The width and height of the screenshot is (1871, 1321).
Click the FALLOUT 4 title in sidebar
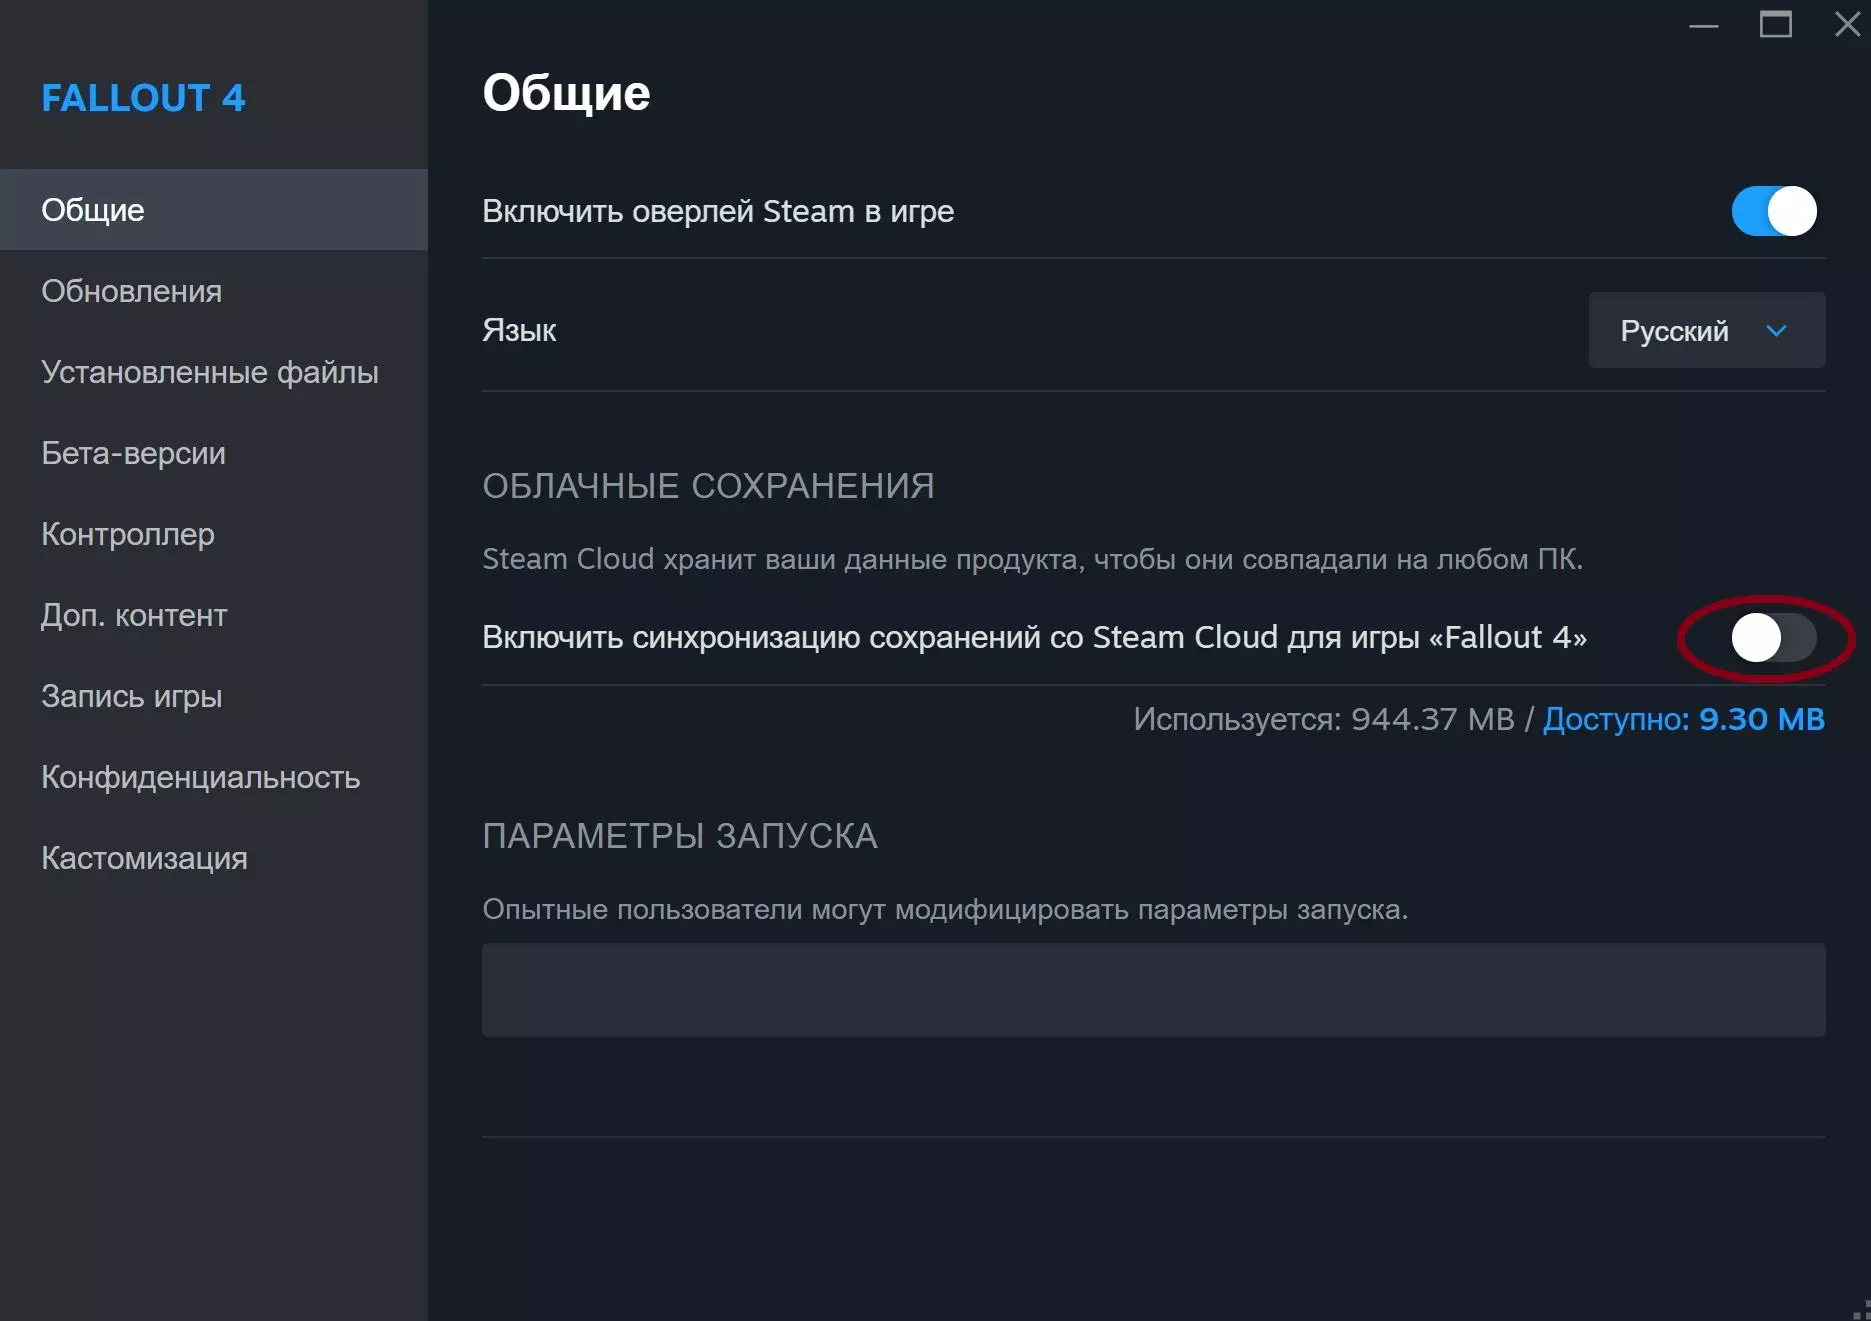(x=143, y=98)
